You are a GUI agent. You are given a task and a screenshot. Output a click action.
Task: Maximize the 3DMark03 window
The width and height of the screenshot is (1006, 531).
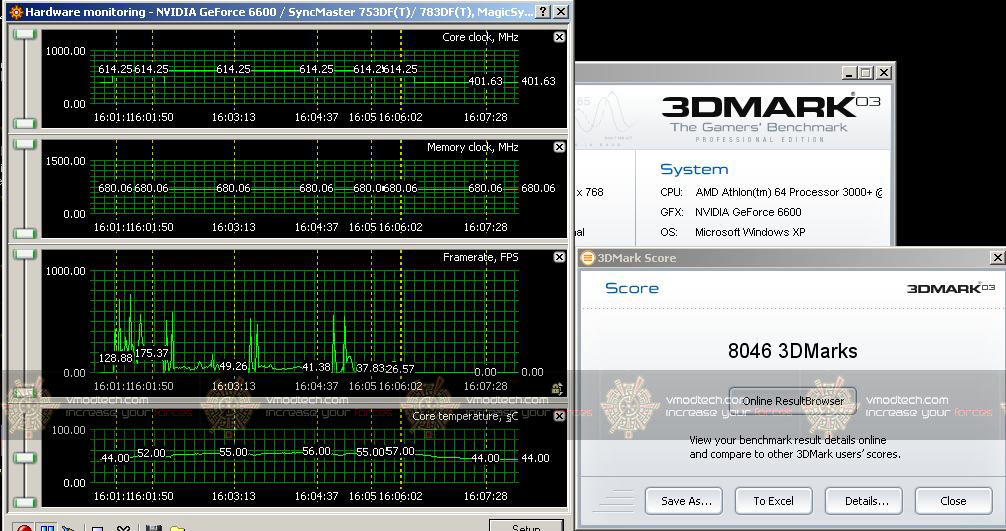(x=866, y=72)
